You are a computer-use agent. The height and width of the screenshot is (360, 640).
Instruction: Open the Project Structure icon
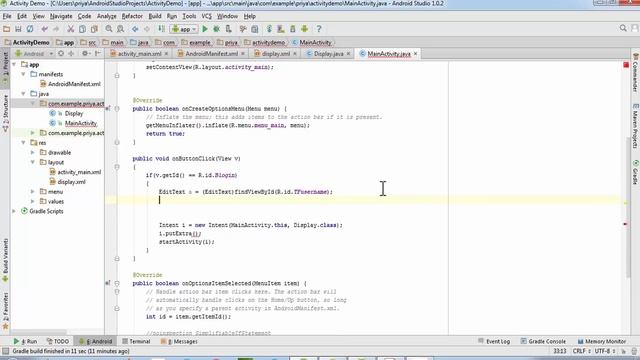[x=255, y=29]
